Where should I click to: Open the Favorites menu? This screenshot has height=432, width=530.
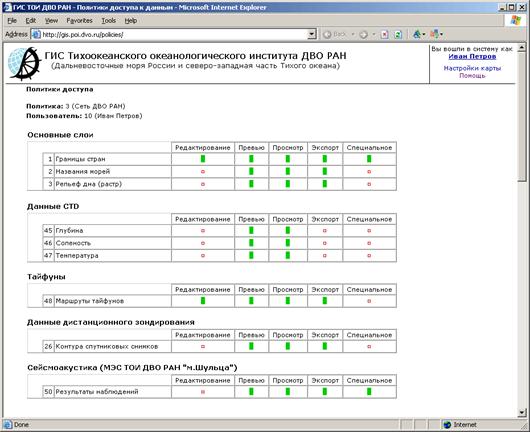79,21
